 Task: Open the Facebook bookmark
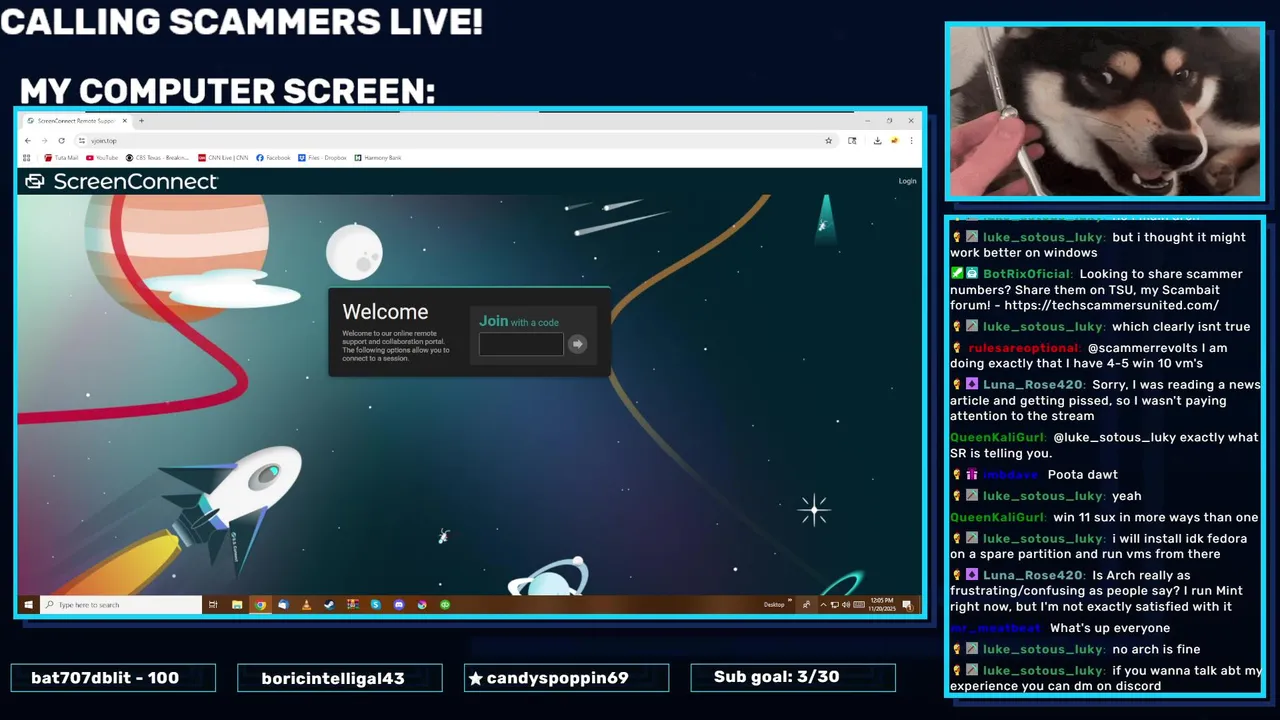(273, 158)
